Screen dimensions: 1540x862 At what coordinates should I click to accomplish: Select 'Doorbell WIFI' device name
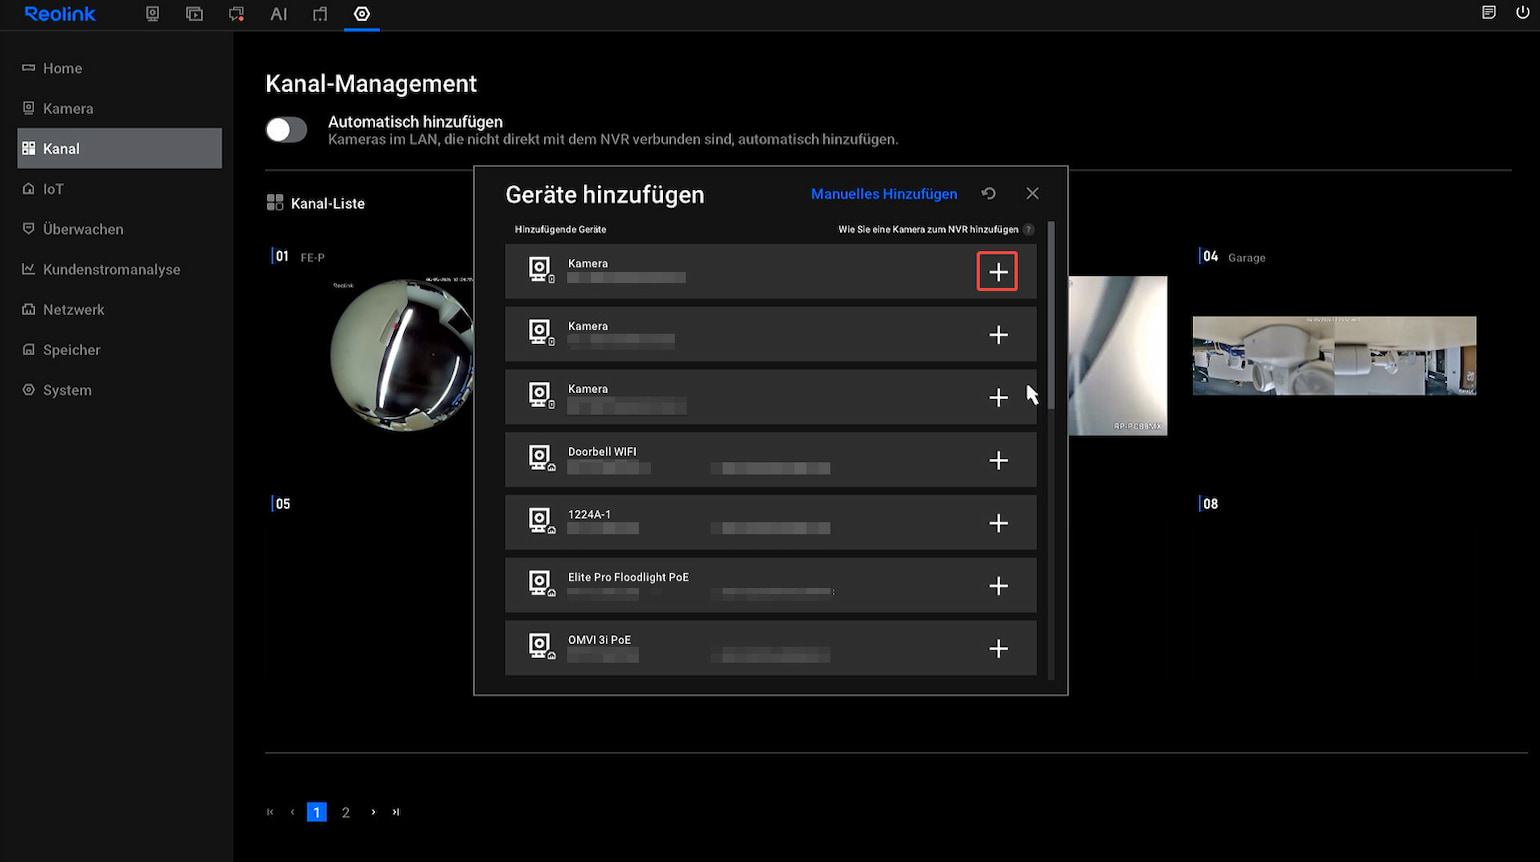[x=602, y=452]
